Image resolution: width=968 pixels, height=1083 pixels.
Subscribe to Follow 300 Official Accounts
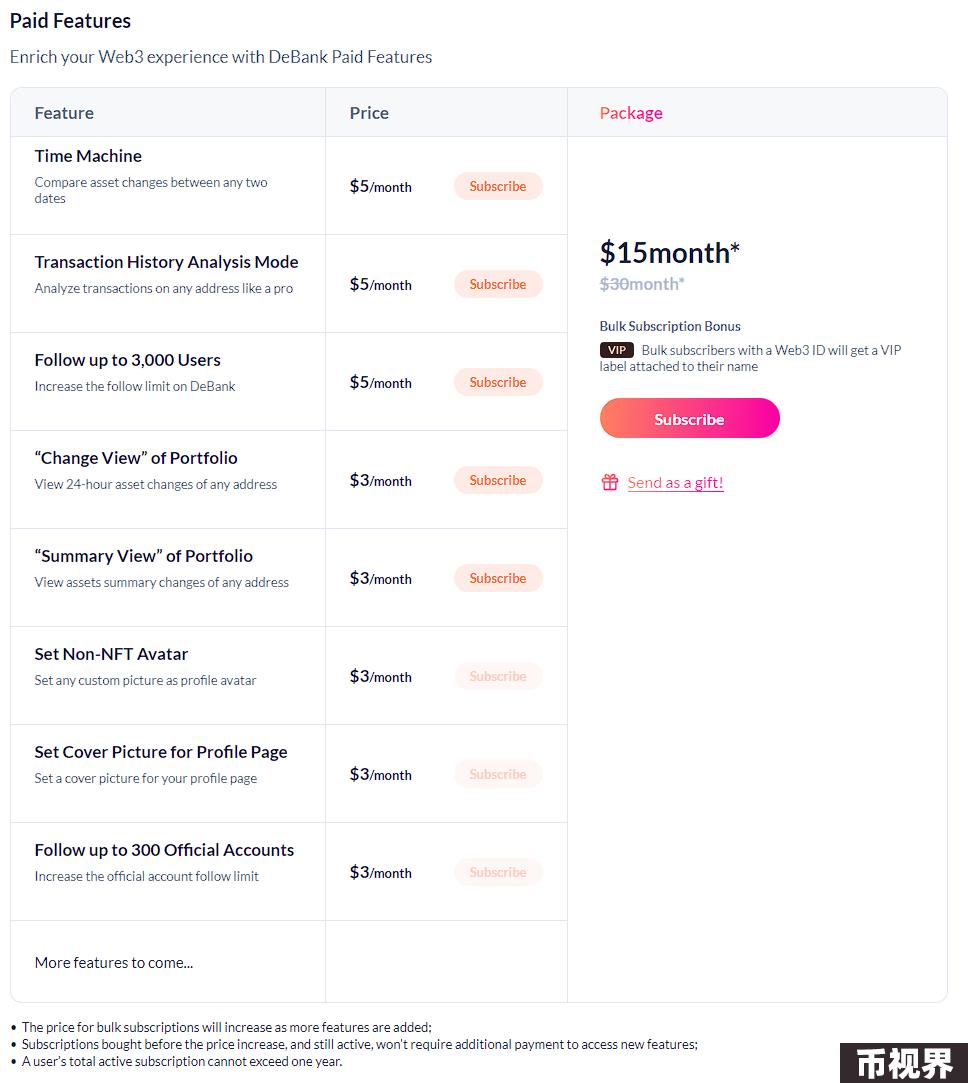[x=498, y=873]
